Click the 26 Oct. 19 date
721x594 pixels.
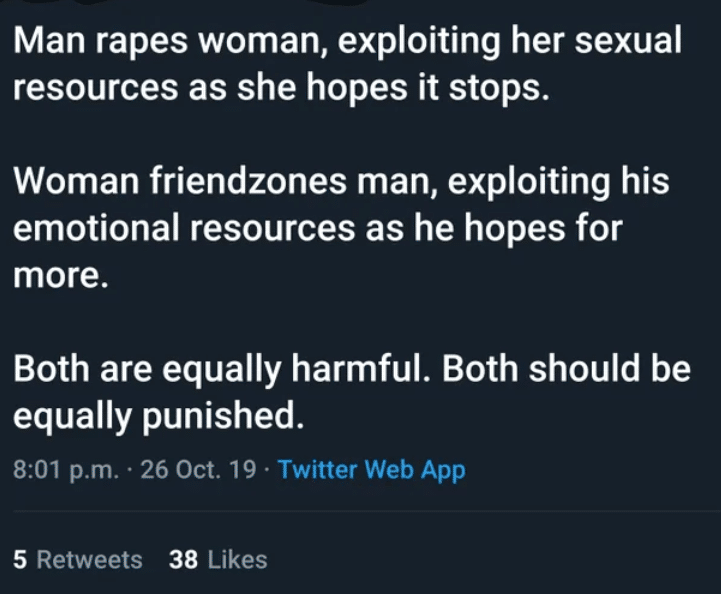tap(198, 470)
